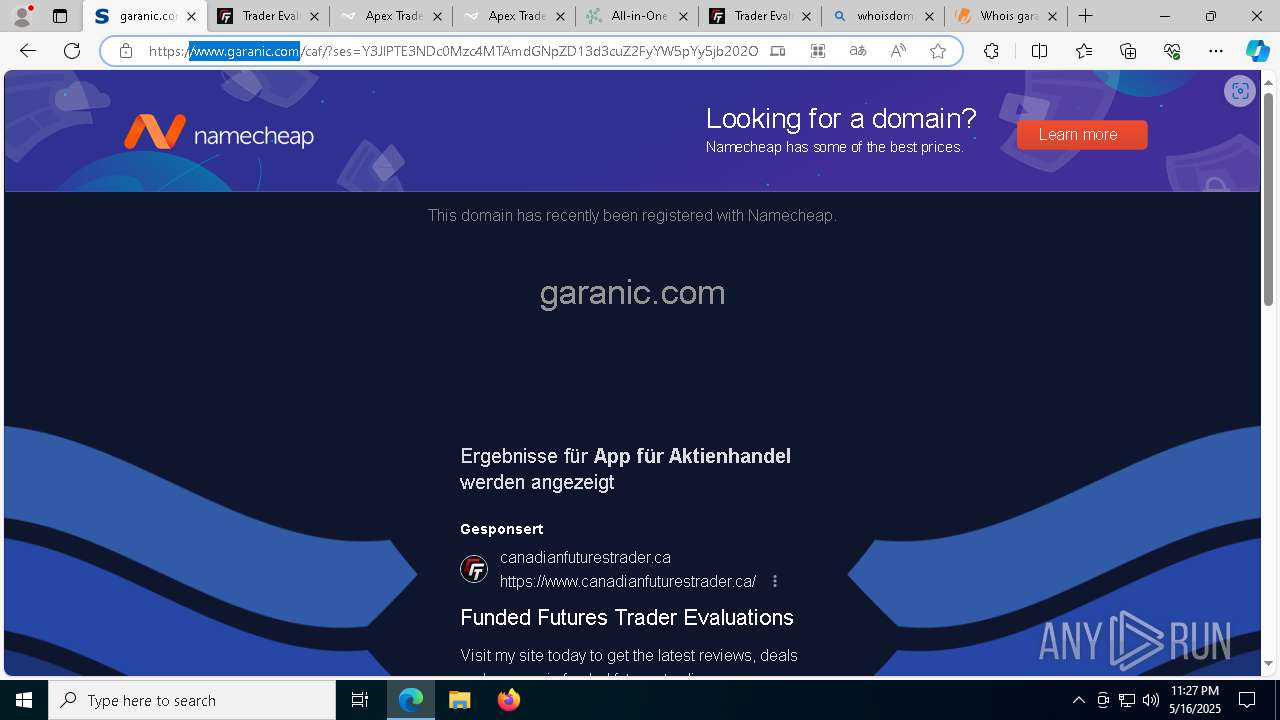
Task: Open Collections panel
Action: click(1128, 51)
